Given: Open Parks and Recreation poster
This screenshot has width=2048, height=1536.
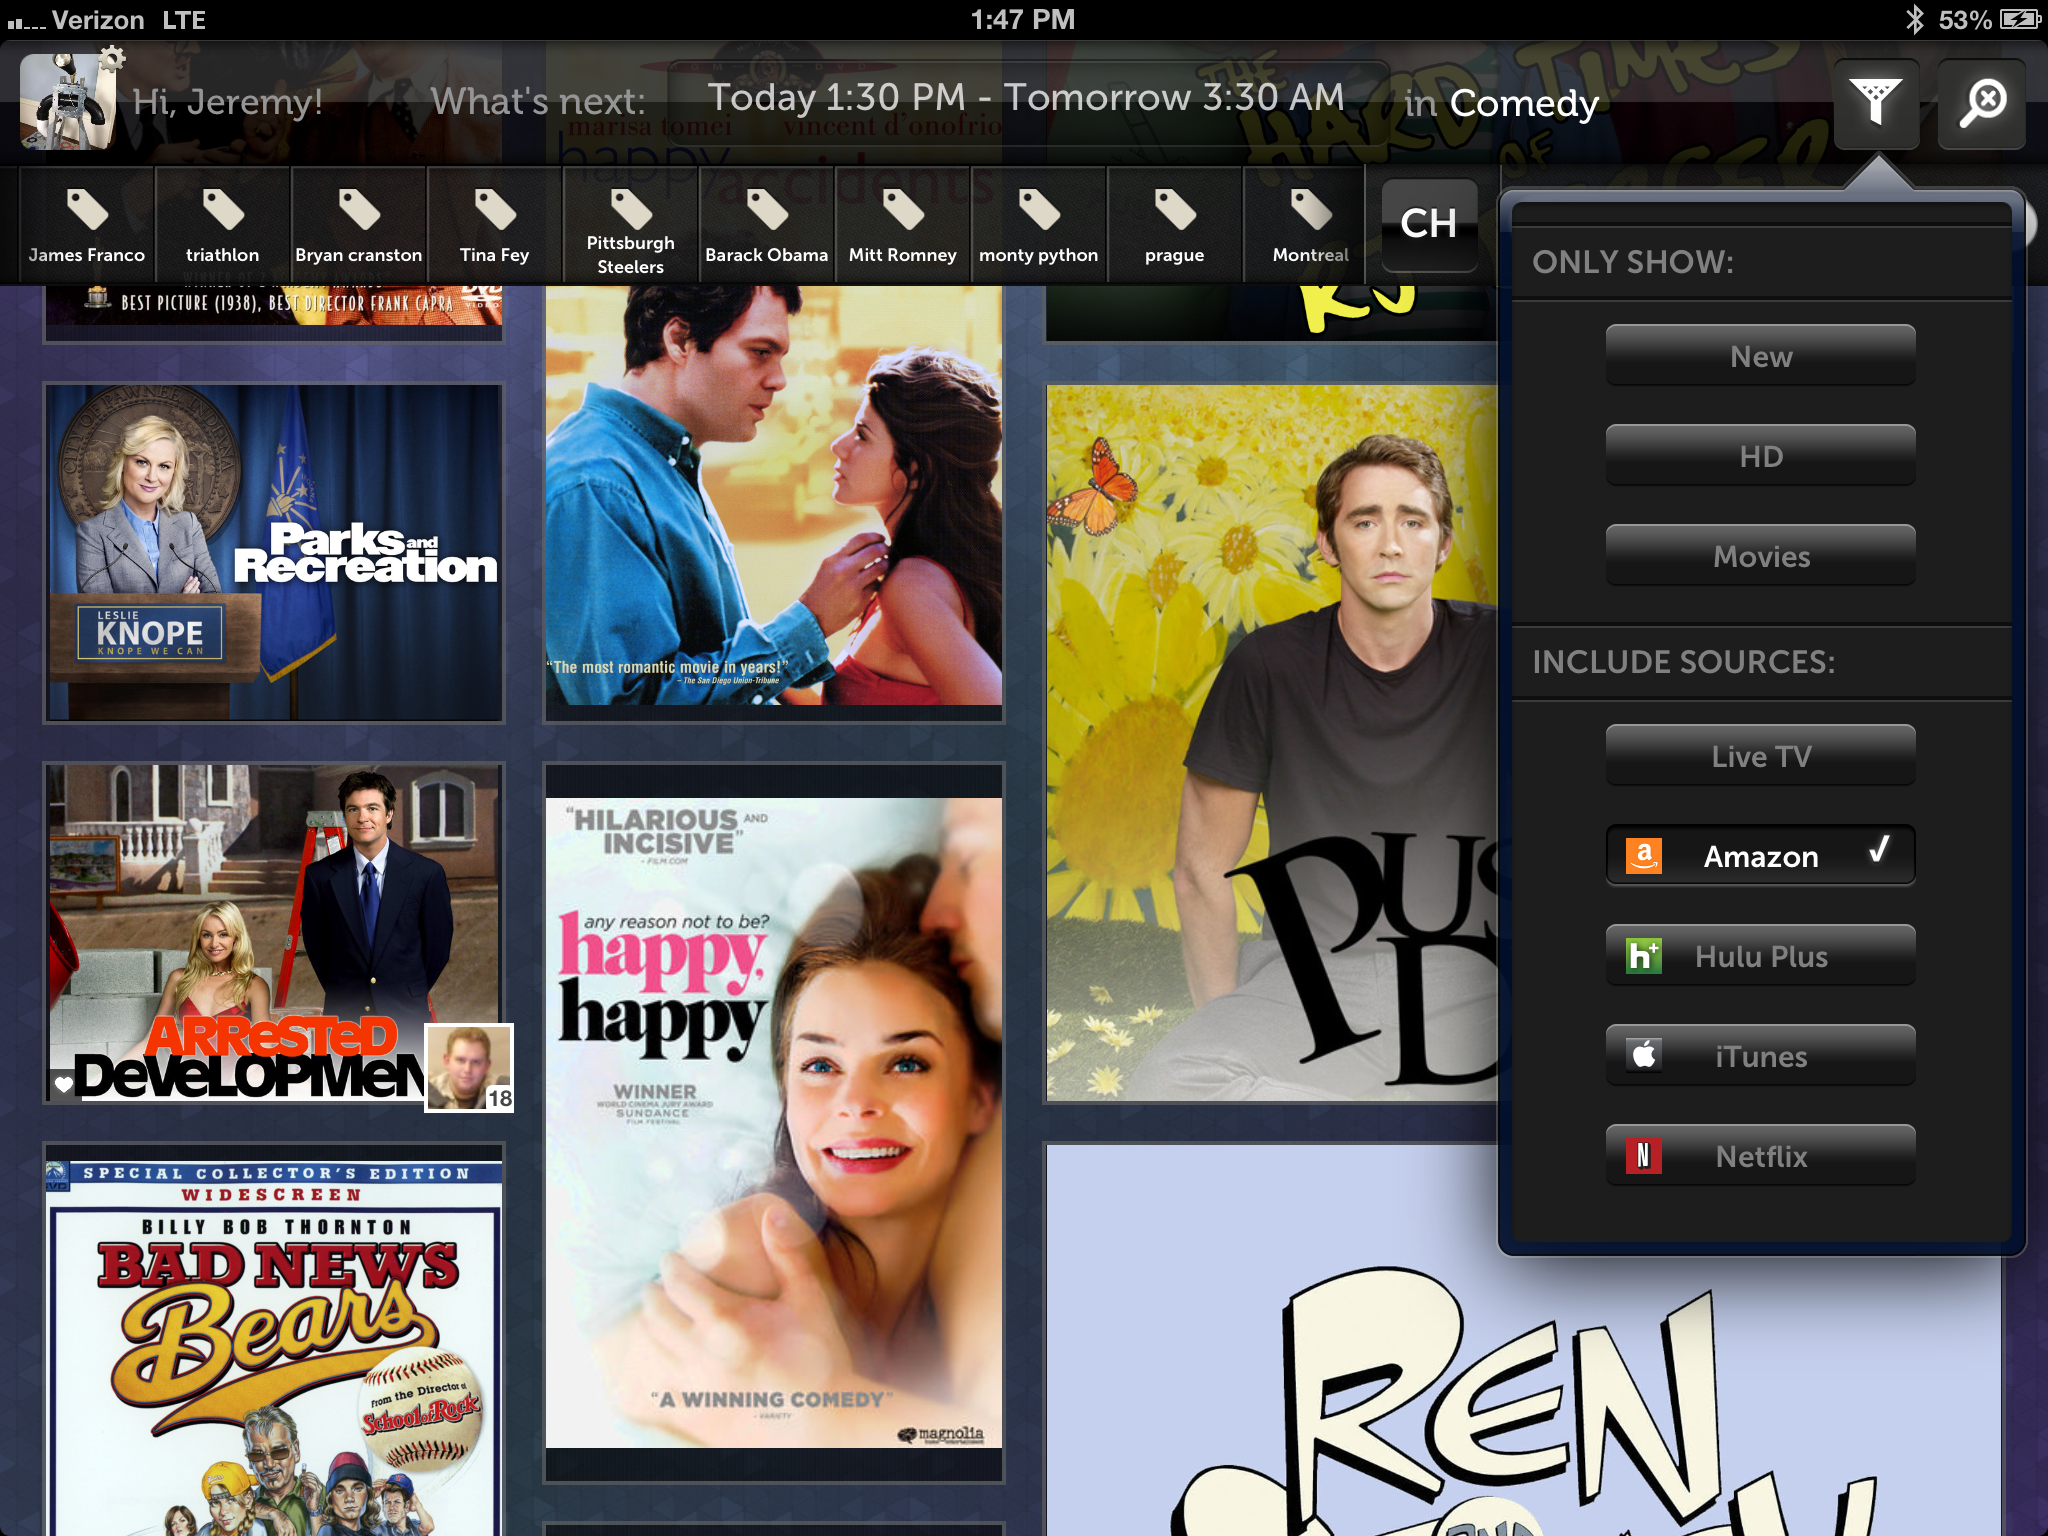Looking at the screenshot, I should [x=274, y=552].
